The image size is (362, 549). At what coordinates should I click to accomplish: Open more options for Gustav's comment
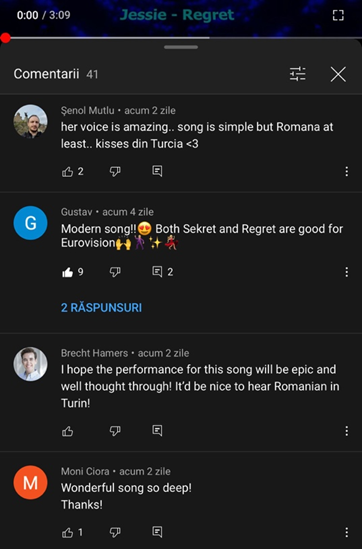click(x=347, y=272)
